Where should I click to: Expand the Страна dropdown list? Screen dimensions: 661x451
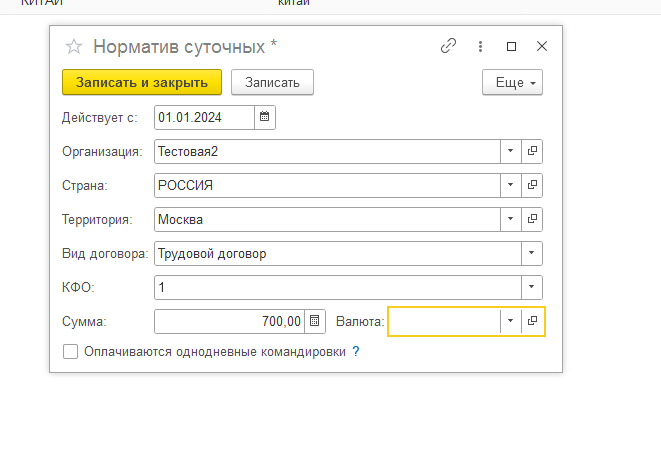pyautogui.click(x=511, y=185)
